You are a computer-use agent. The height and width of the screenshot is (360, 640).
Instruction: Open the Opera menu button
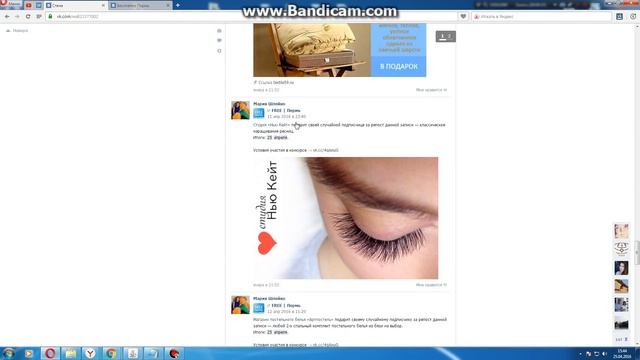11,4
